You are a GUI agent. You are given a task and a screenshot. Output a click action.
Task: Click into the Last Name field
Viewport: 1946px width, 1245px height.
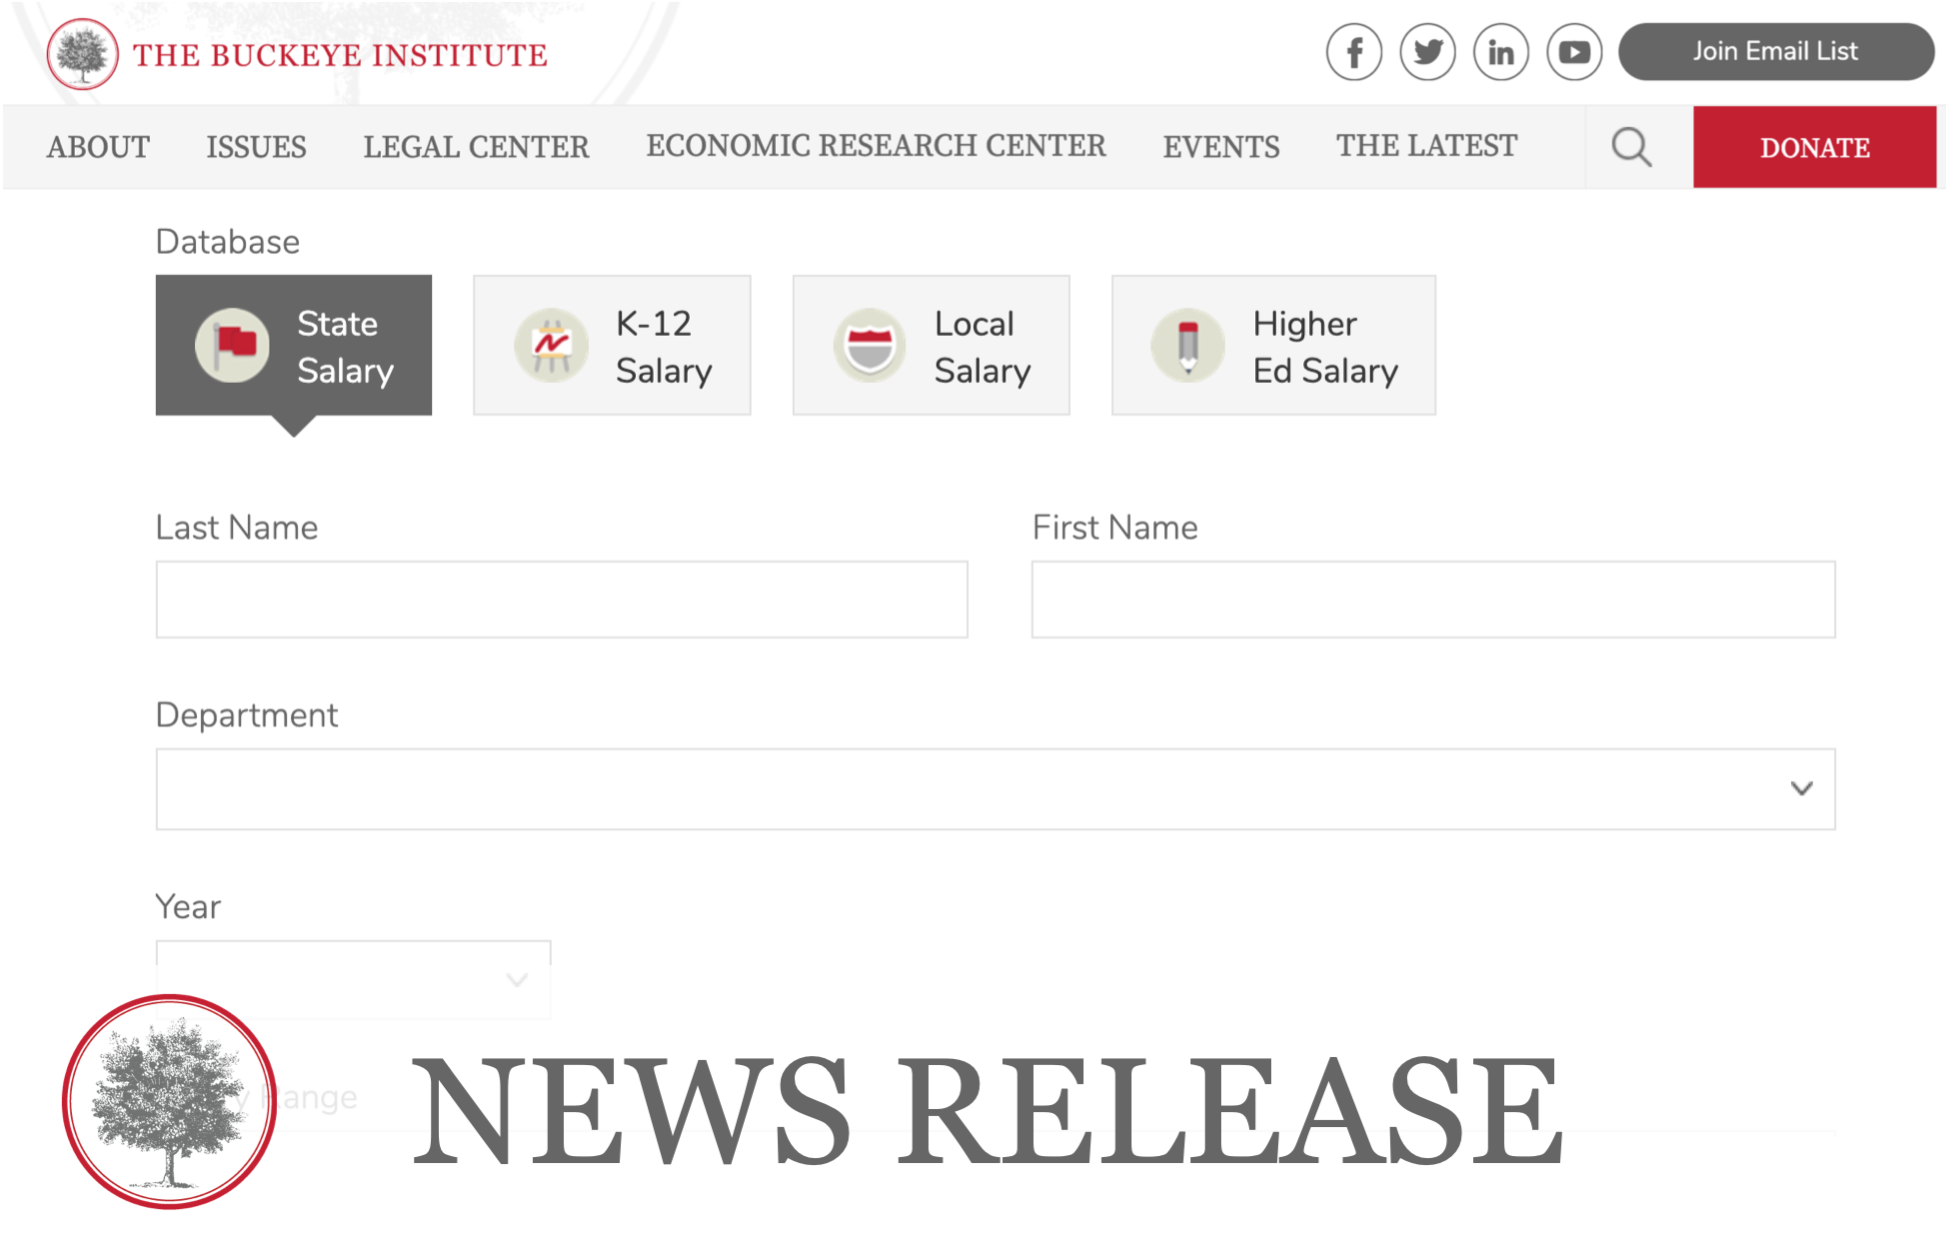(562, 599)
